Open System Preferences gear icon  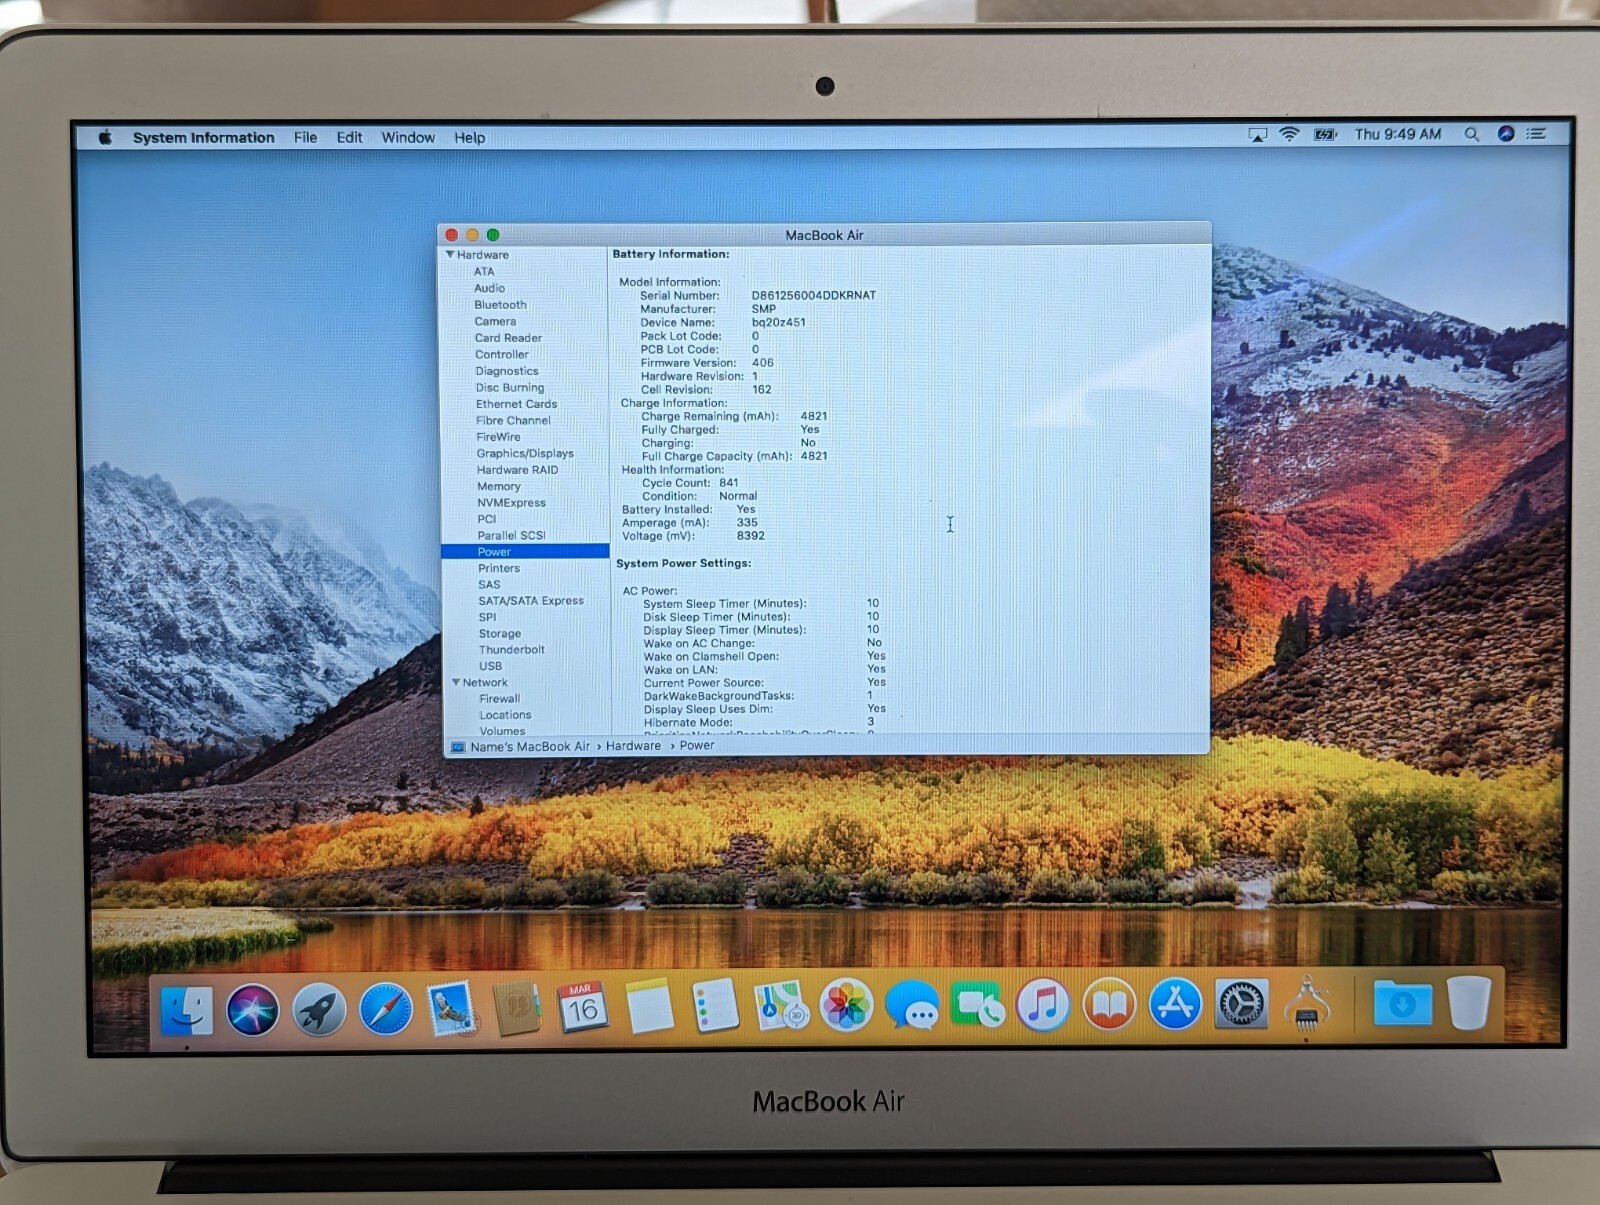pos(1241,1003)
